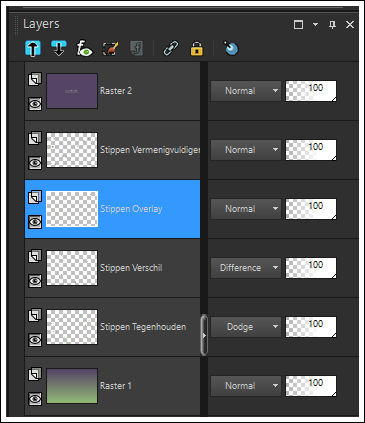Click the blue flask icon in toolbar

[x=231, y=49]
